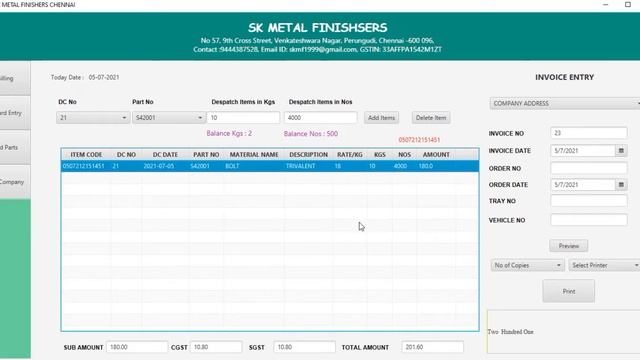Open the Order Date calendar picker
640x360 pixels.
(x=621, y=184)
